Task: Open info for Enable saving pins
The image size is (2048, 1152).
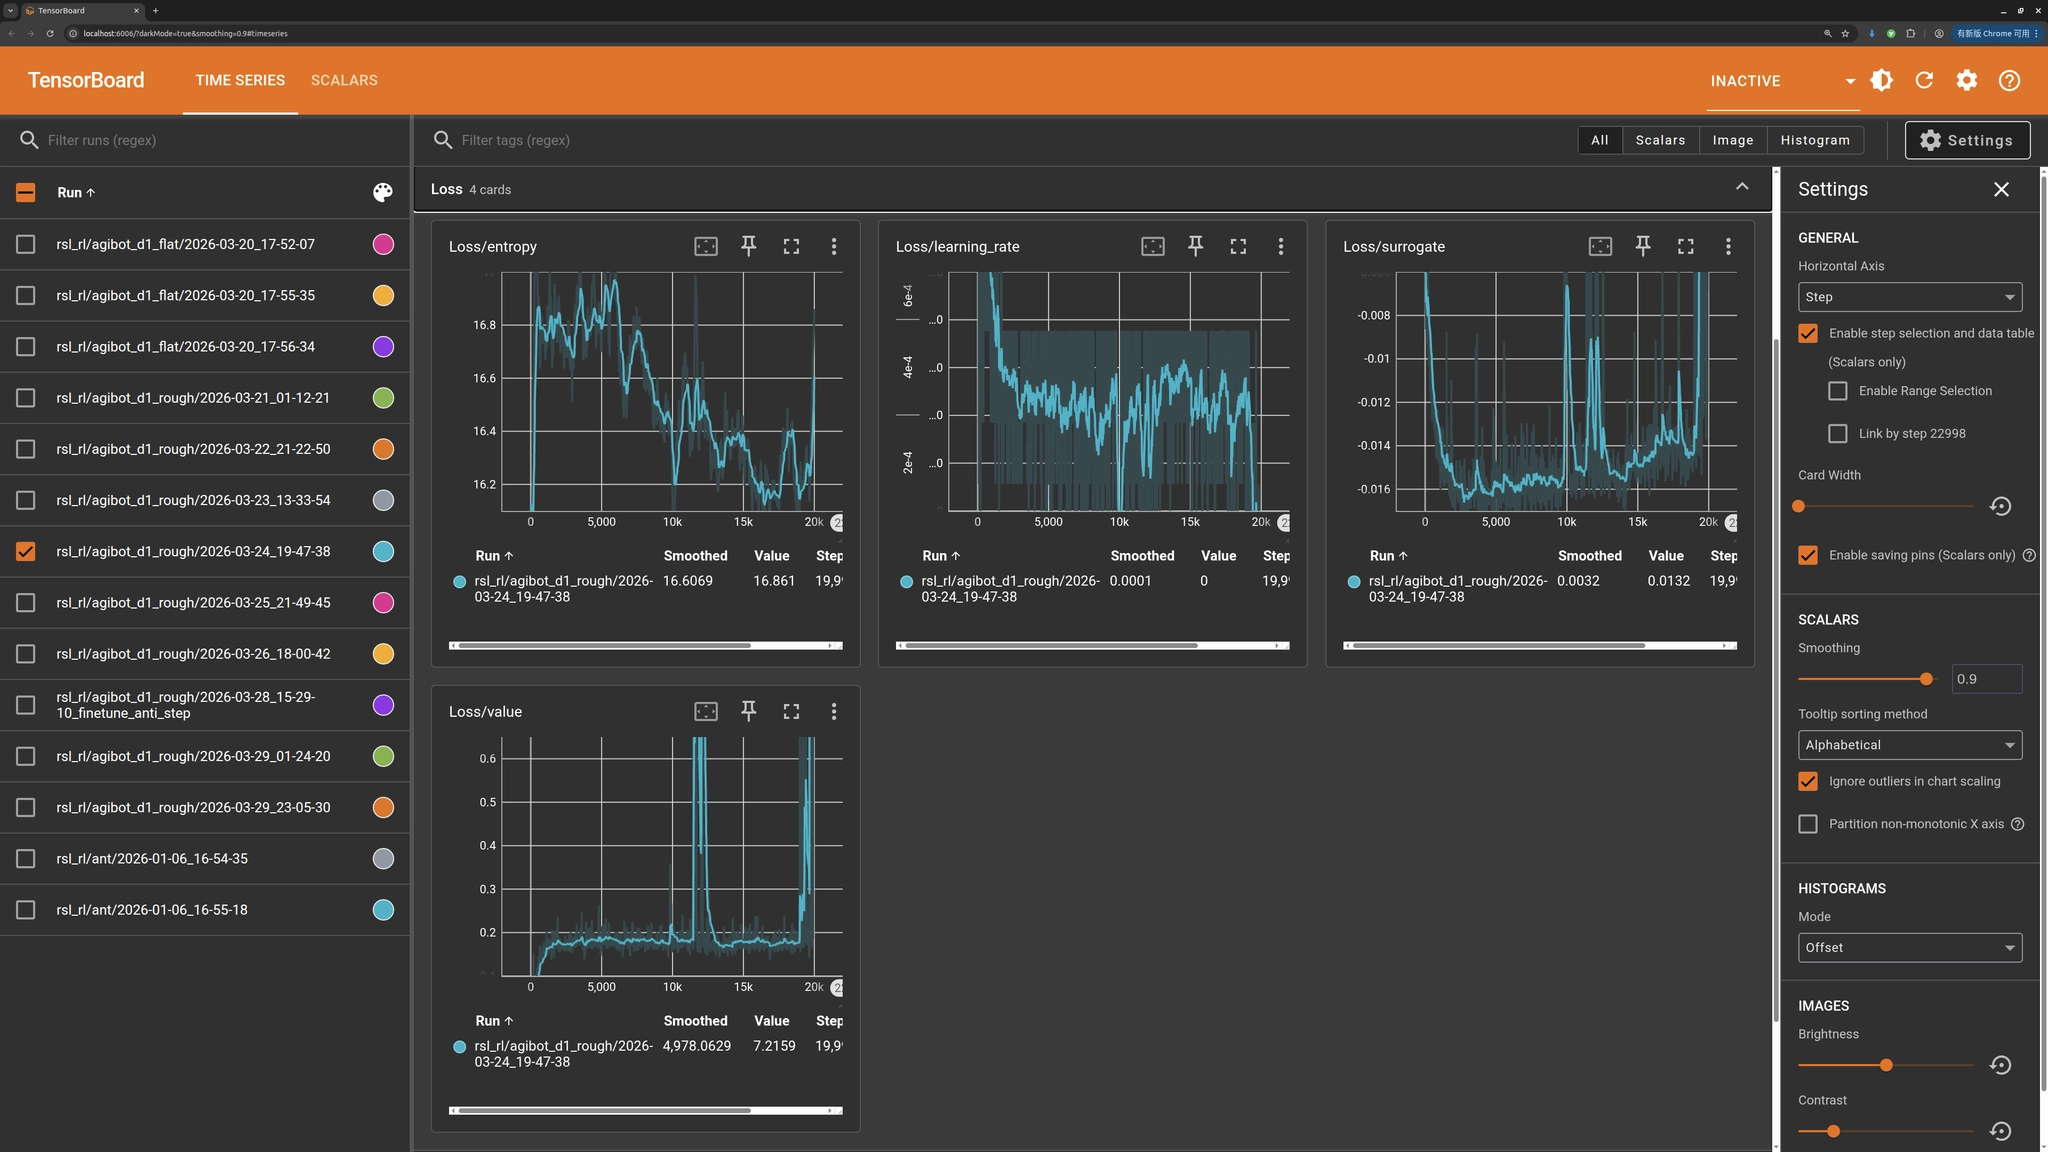Action: pyautogui.click(x=2029, y=555)
